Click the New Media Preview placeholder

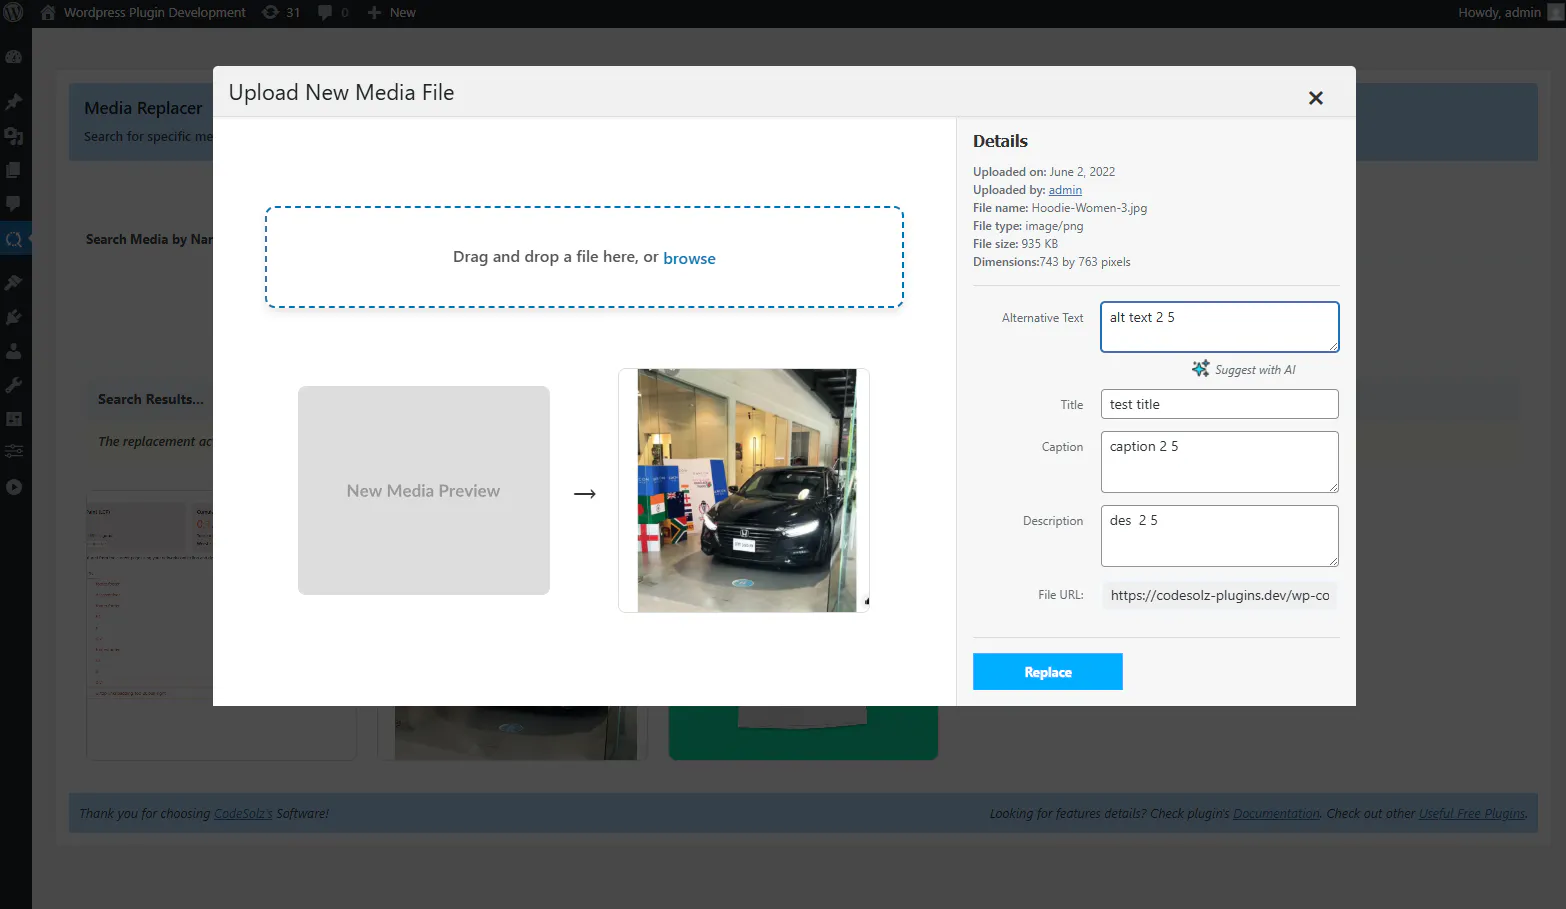[424, 490]
